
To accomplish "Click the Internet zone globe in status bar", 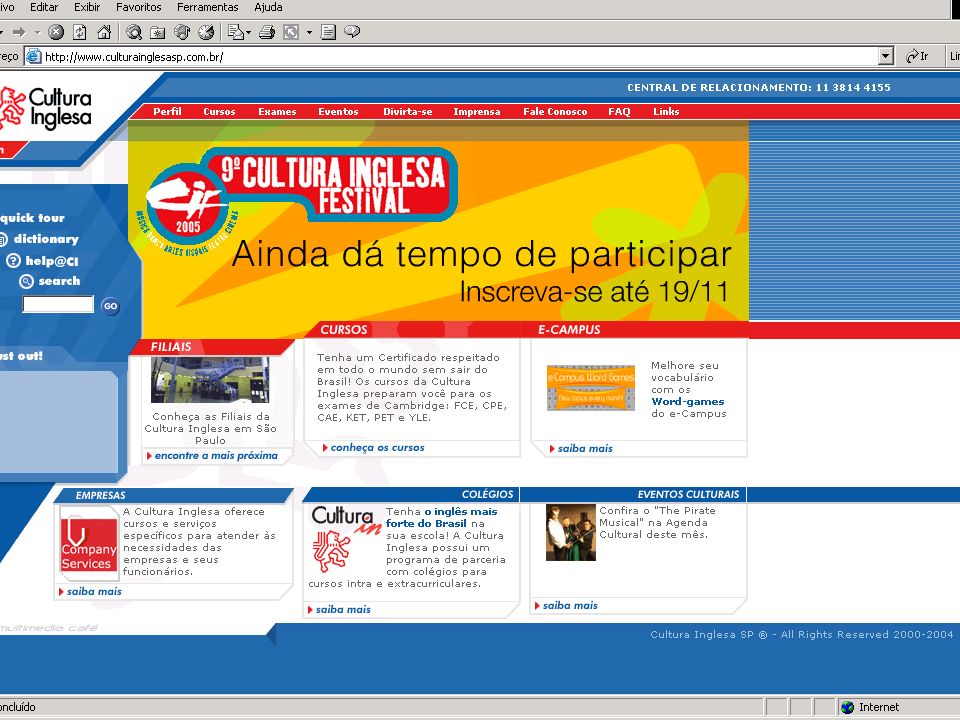I will click(x=847, y=707).
